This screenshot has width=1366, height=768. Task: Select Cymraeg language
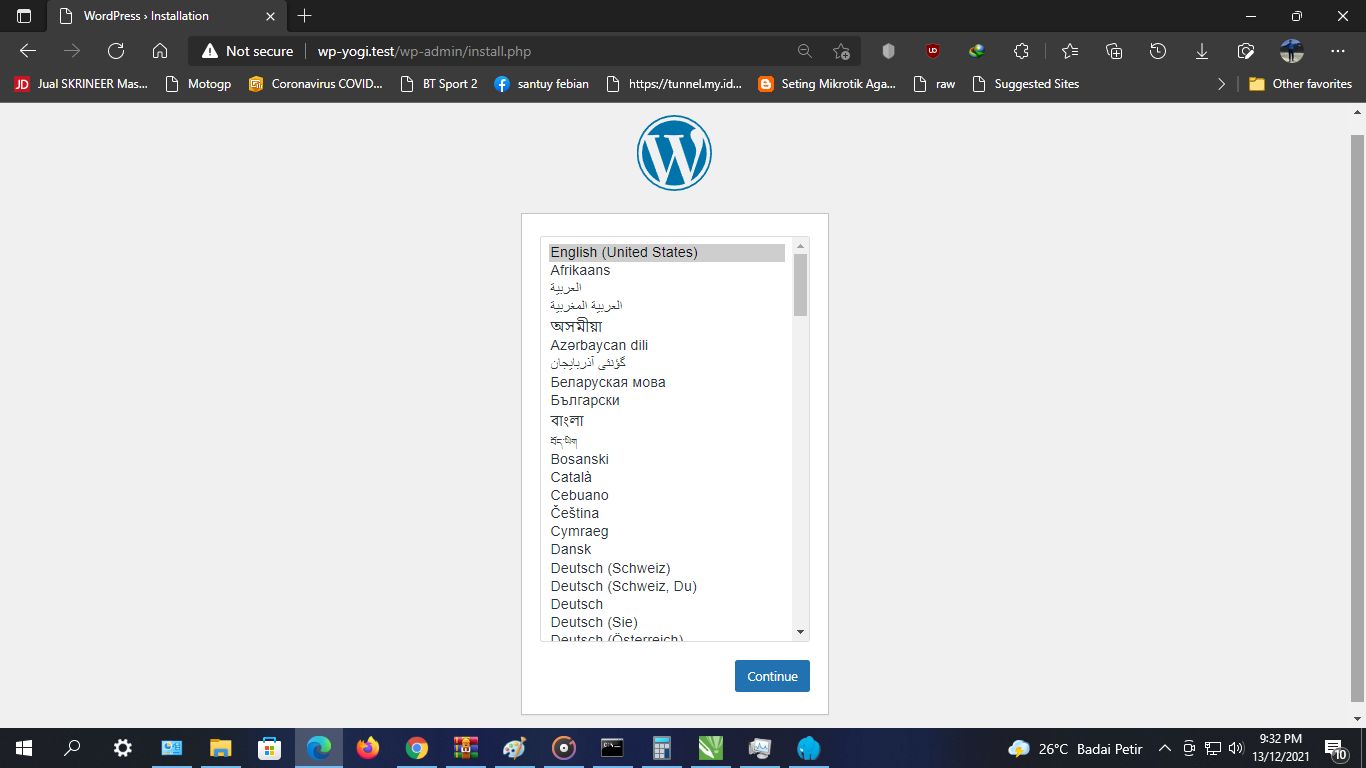667,531
